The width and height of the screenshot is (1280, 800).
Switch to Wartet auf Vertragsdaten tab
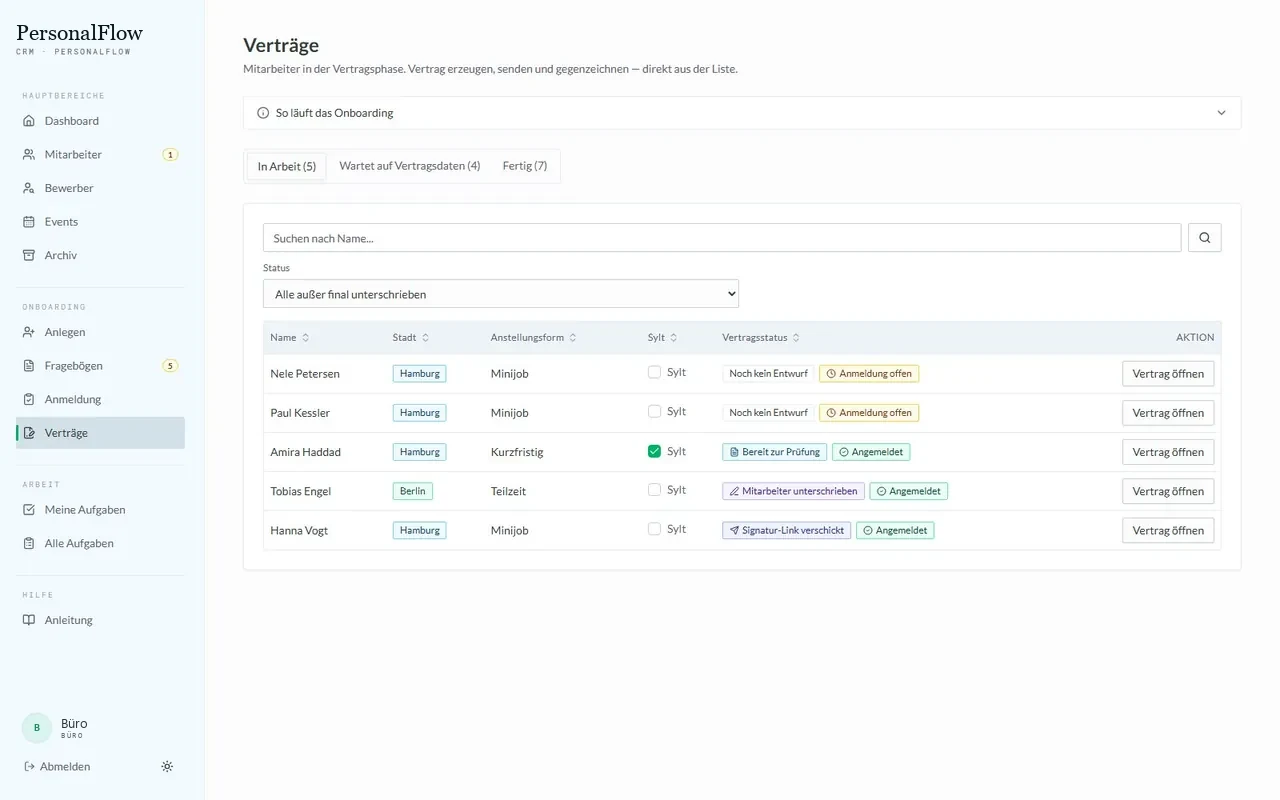pos(410,166)
